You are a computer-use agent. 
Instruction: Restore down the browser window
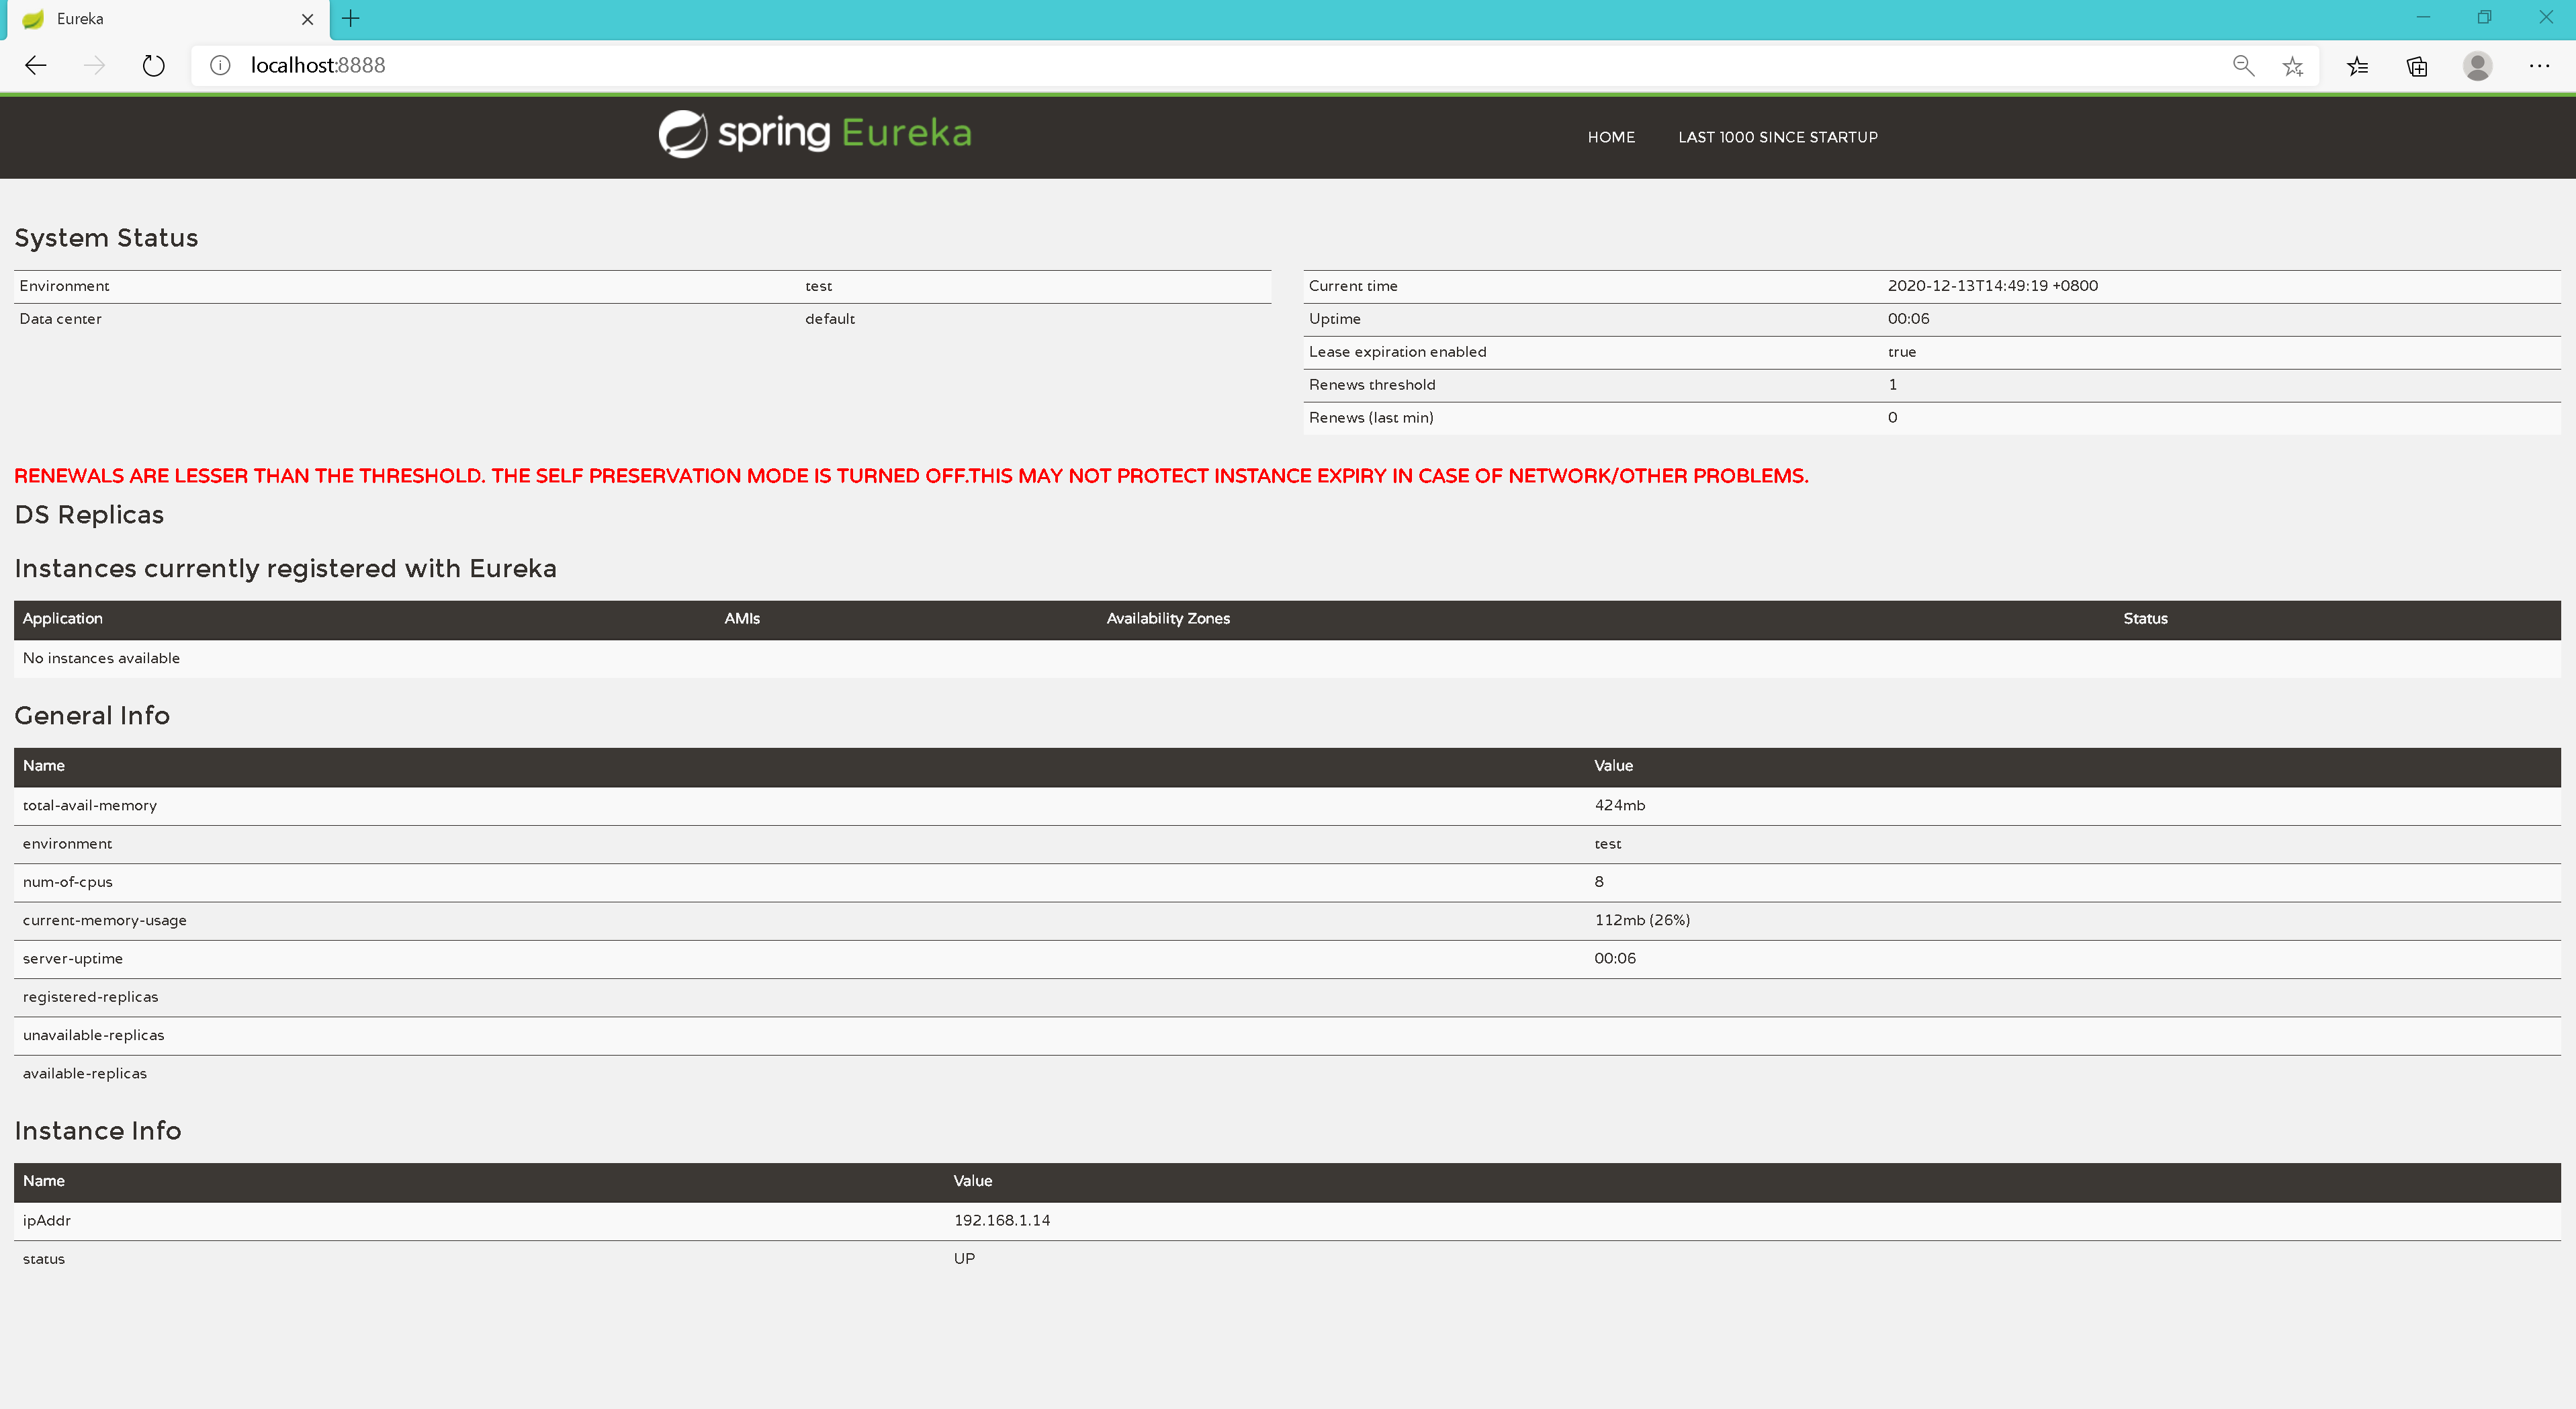coord(2484,18)
